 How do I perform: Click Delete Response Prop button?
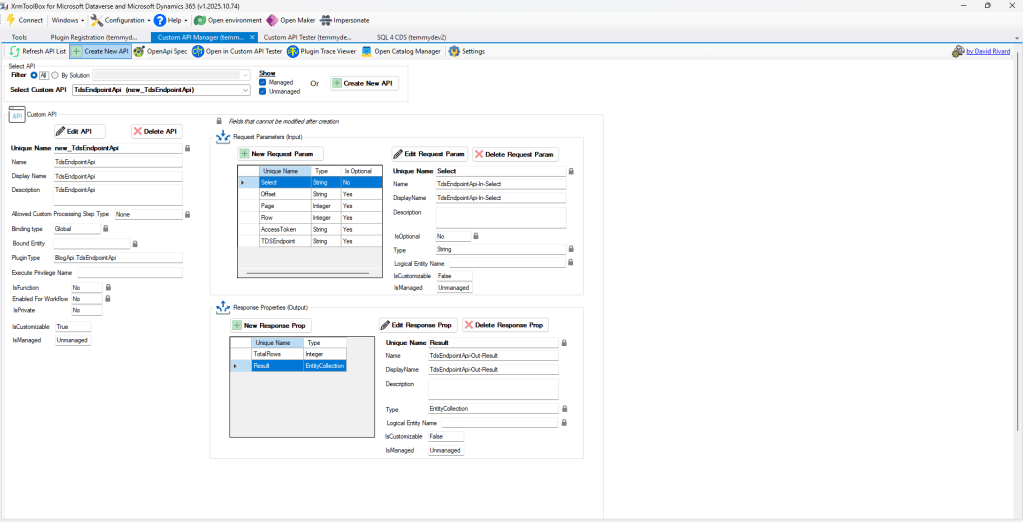pos(505,325)
